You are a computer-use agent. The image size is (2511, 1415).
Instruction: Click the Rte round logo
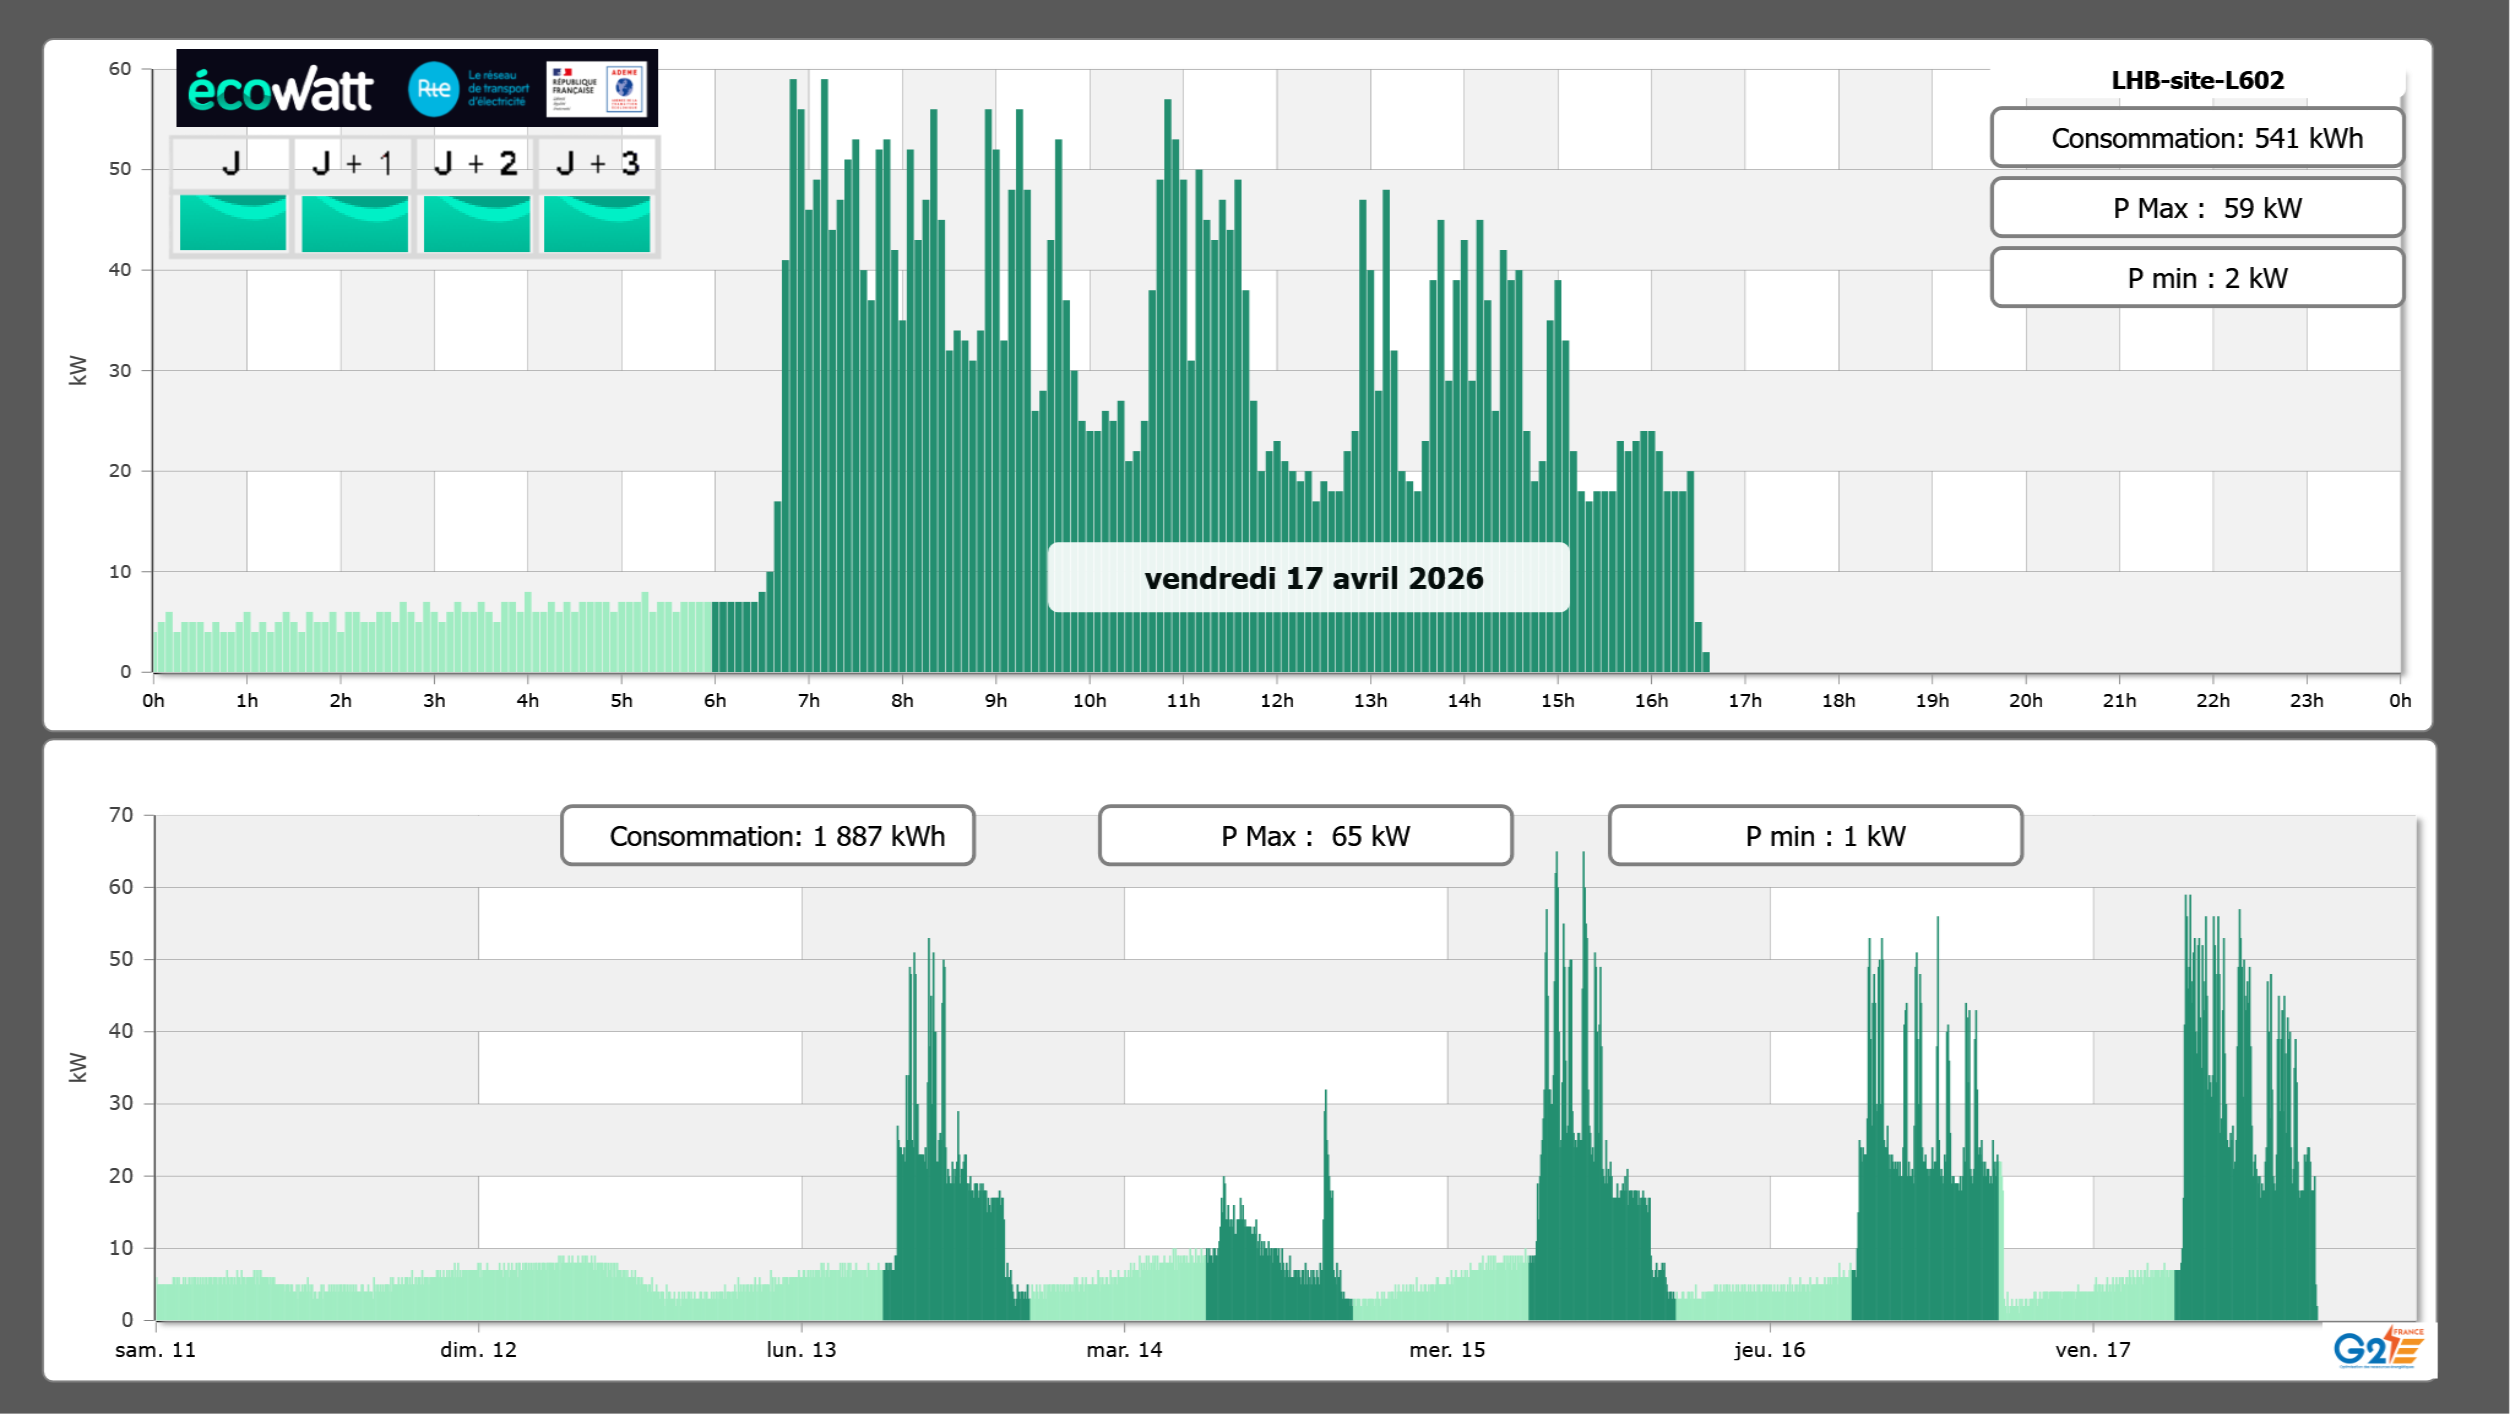click(x=433, y=89)
